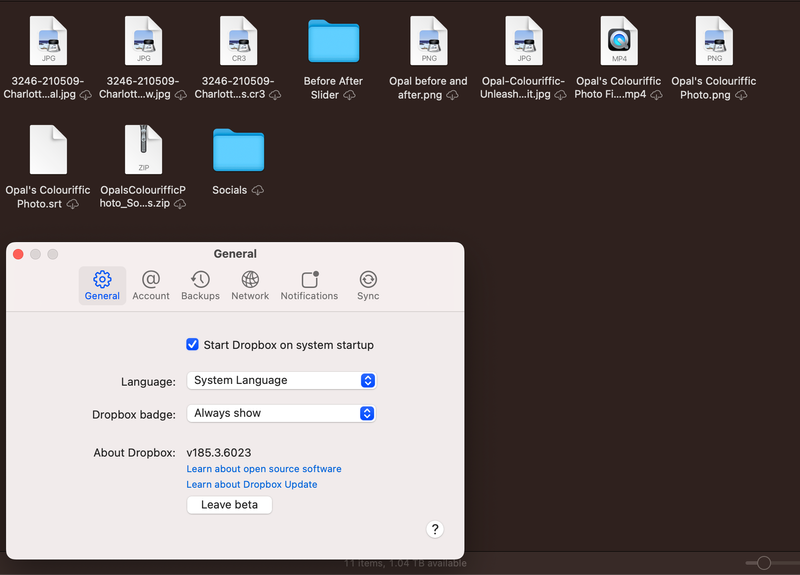The width and height of the screenshot is (800, 575).
Task: Click the General window title text
Action: point(235,254)
